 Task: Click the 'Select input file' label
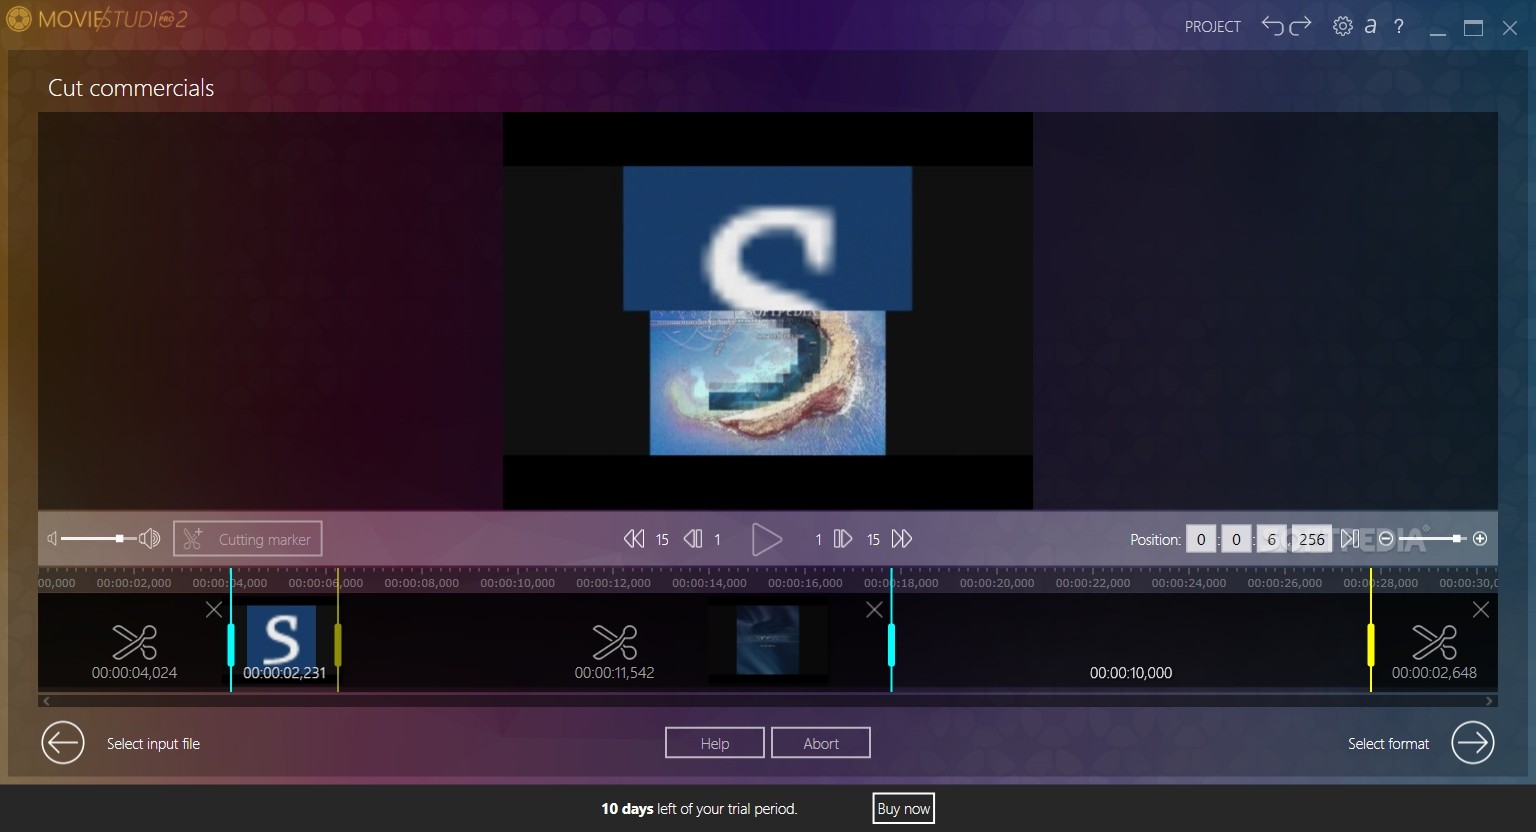(153, 744)
